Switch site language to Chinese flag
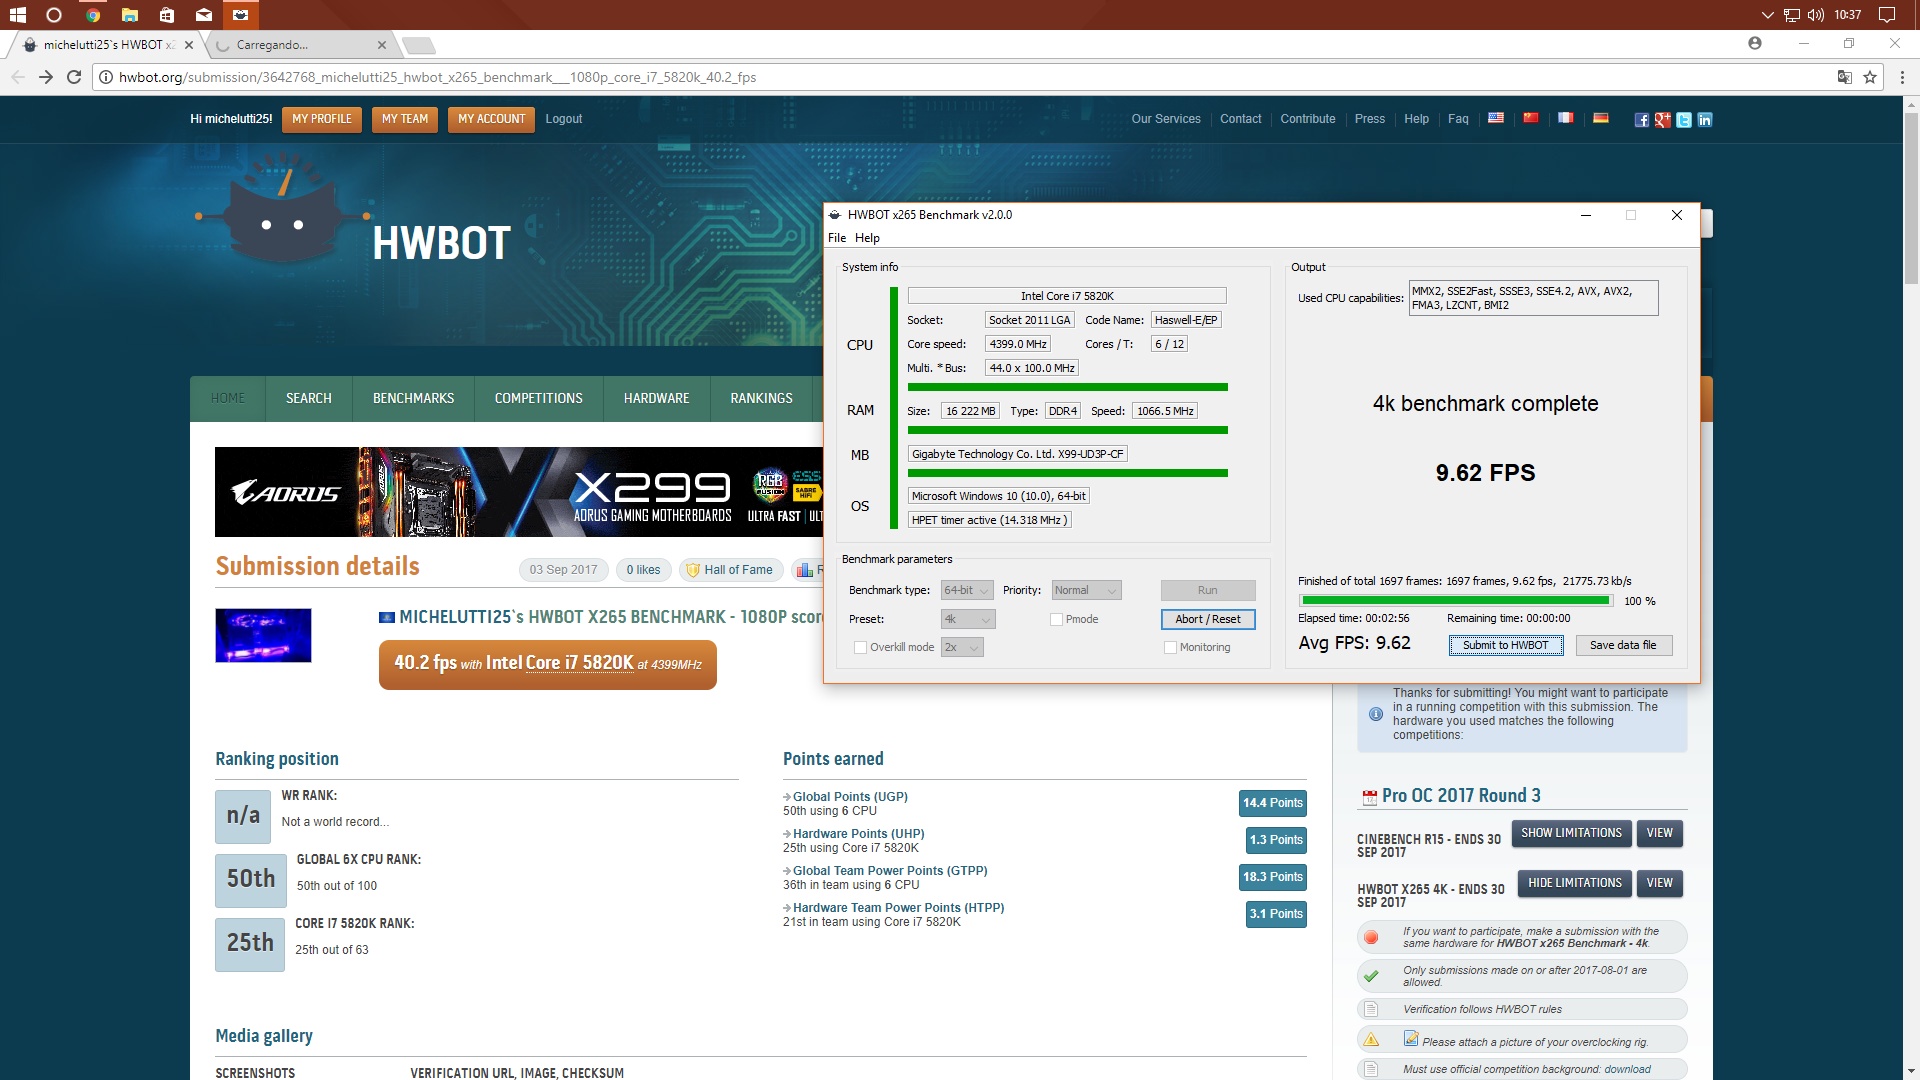This screenshot has height=1080, width=1920. pos(1531,118)
